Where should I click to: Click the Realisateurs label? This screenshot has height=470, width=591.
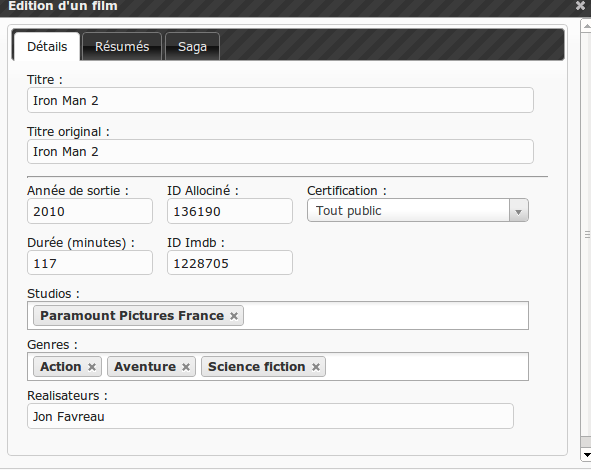click(x=67, y=396)
